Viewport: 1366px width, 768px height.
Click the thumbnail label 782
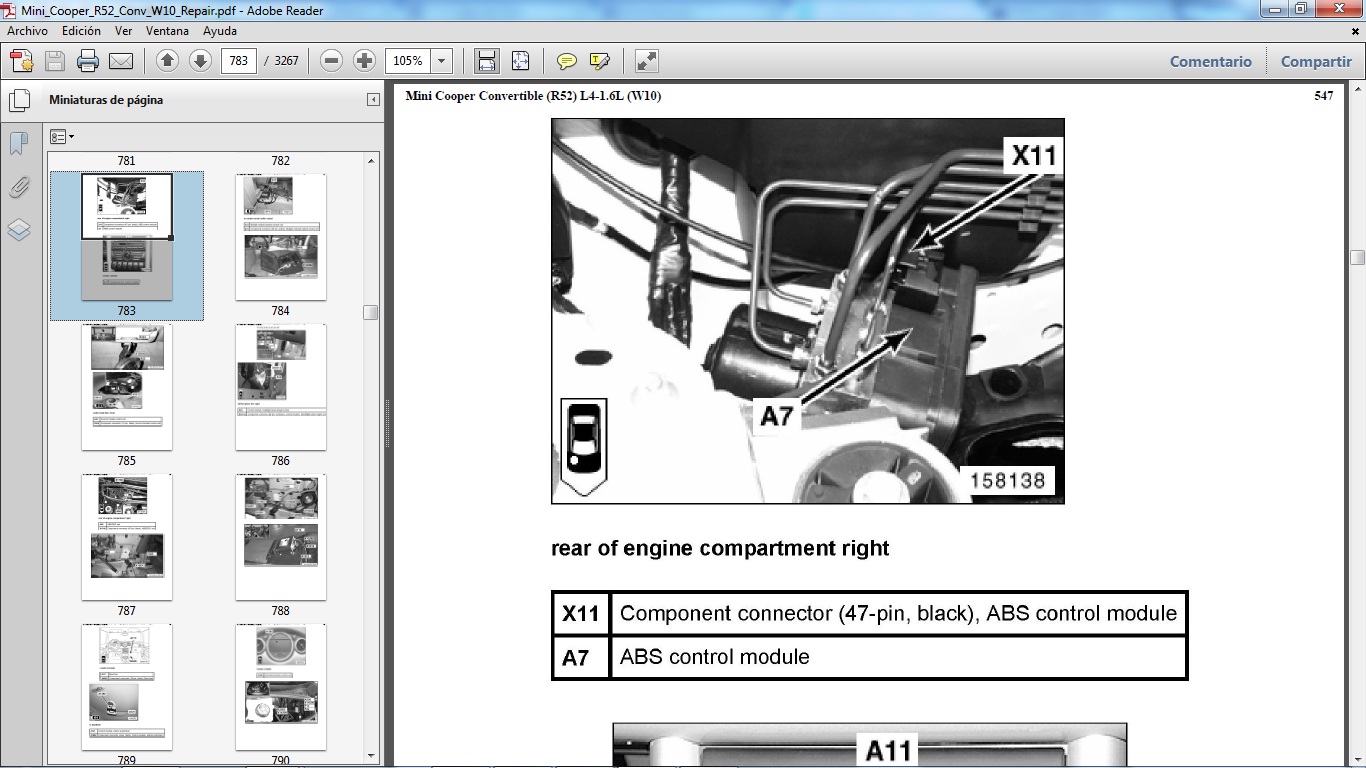click(280, 160)
